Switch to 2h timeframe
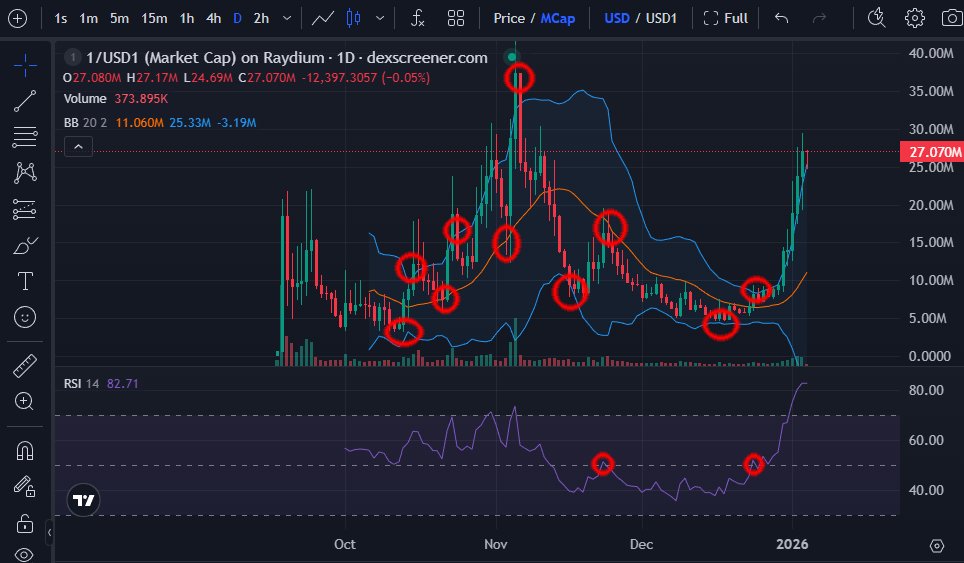The height and width of the screenshot is (563, 964). (261, 18)
